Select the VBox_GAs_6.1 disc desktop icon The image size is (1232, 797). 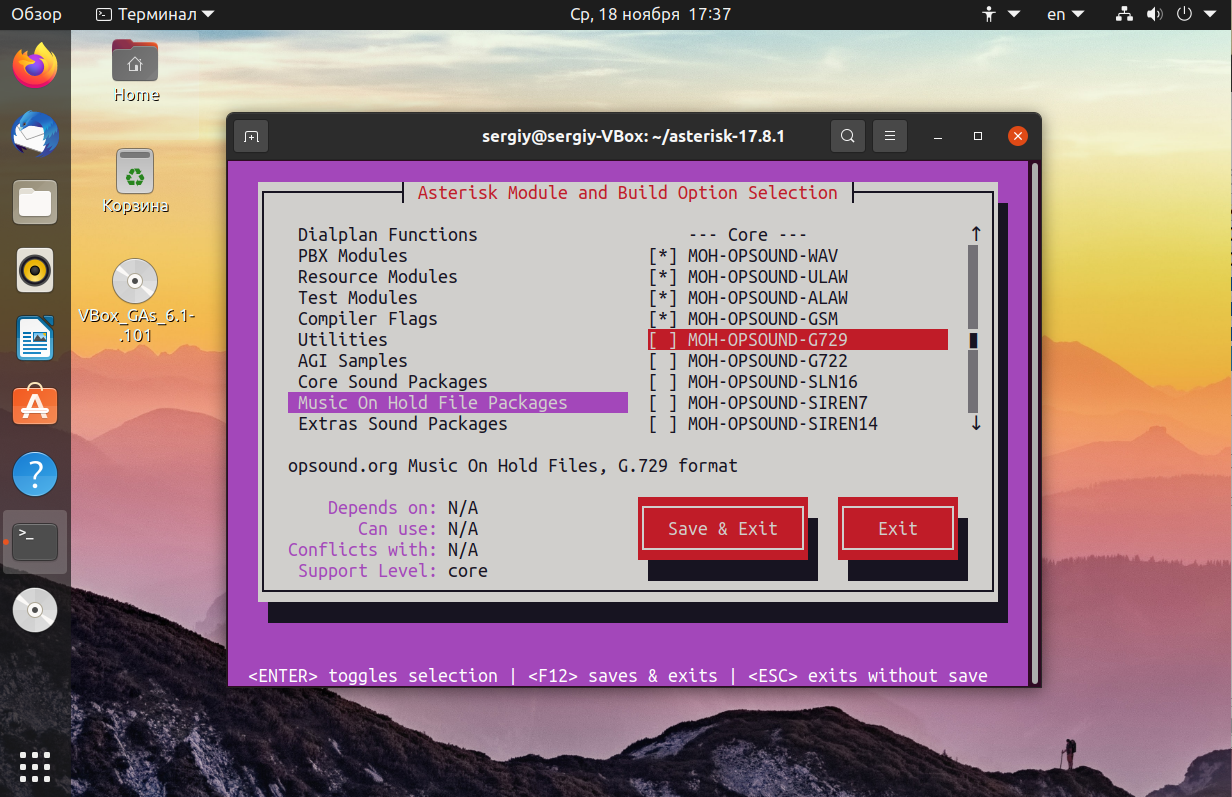[x=135, y=300]
